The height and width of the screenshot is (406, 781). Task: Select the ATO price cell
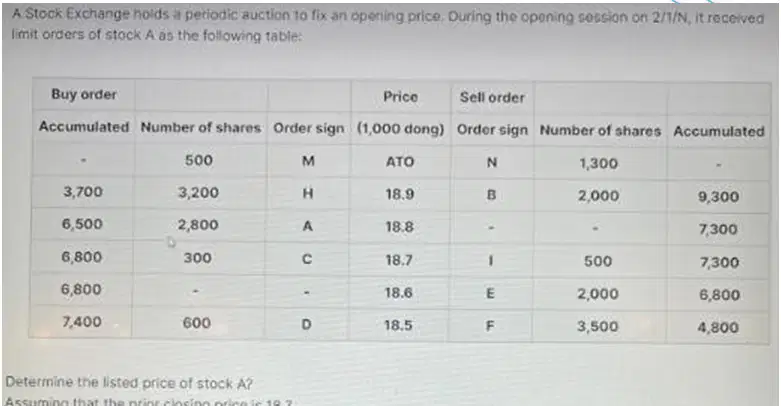click(400, 162)
